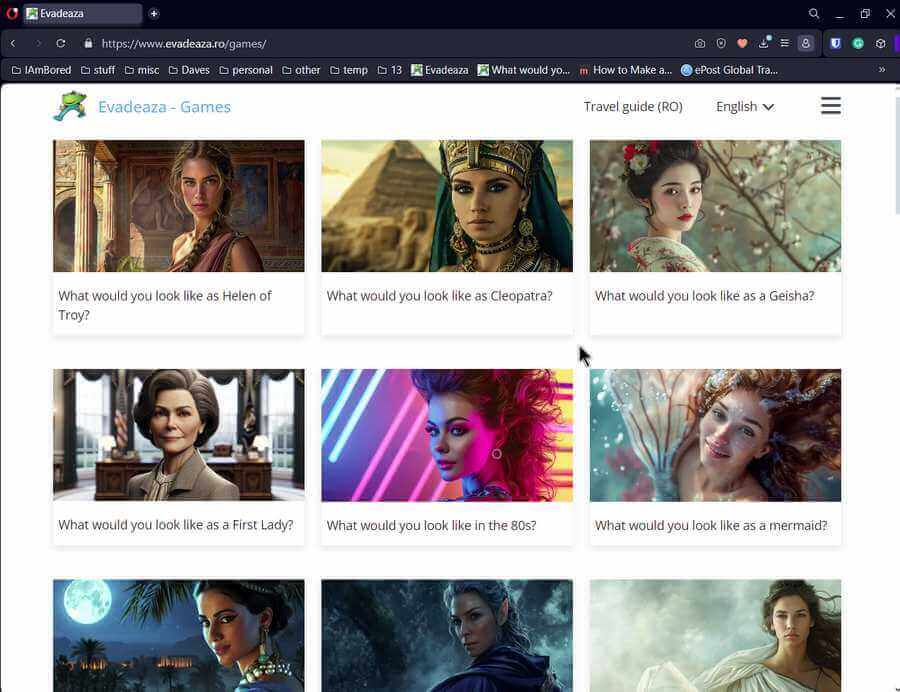This screenshot has width=900, height=692.
Task: Open the 80s neon game thumbnail
Action: [x=447, y=435]
